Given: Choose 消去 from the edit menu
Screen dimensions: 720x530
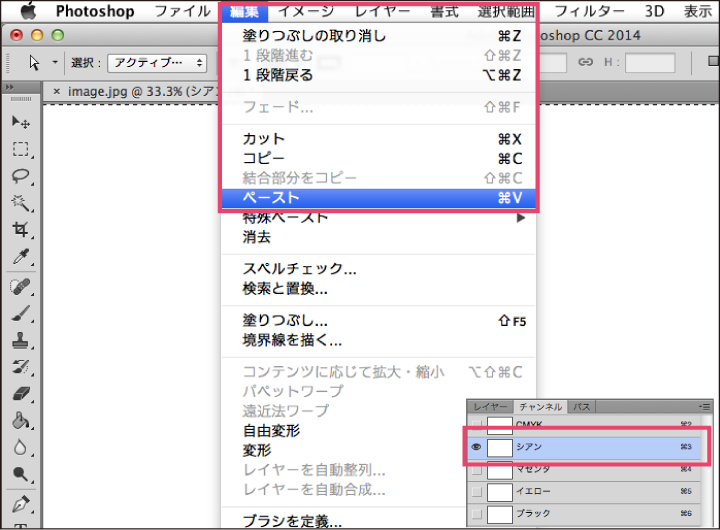Looking at the screenshot, I should [378, 237].
